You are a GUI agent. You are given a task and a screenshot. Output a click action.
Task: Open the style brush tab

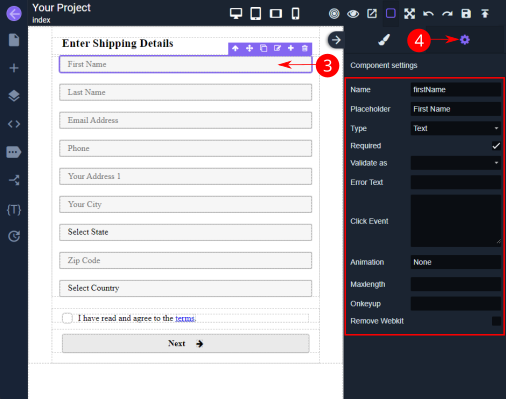384,40
